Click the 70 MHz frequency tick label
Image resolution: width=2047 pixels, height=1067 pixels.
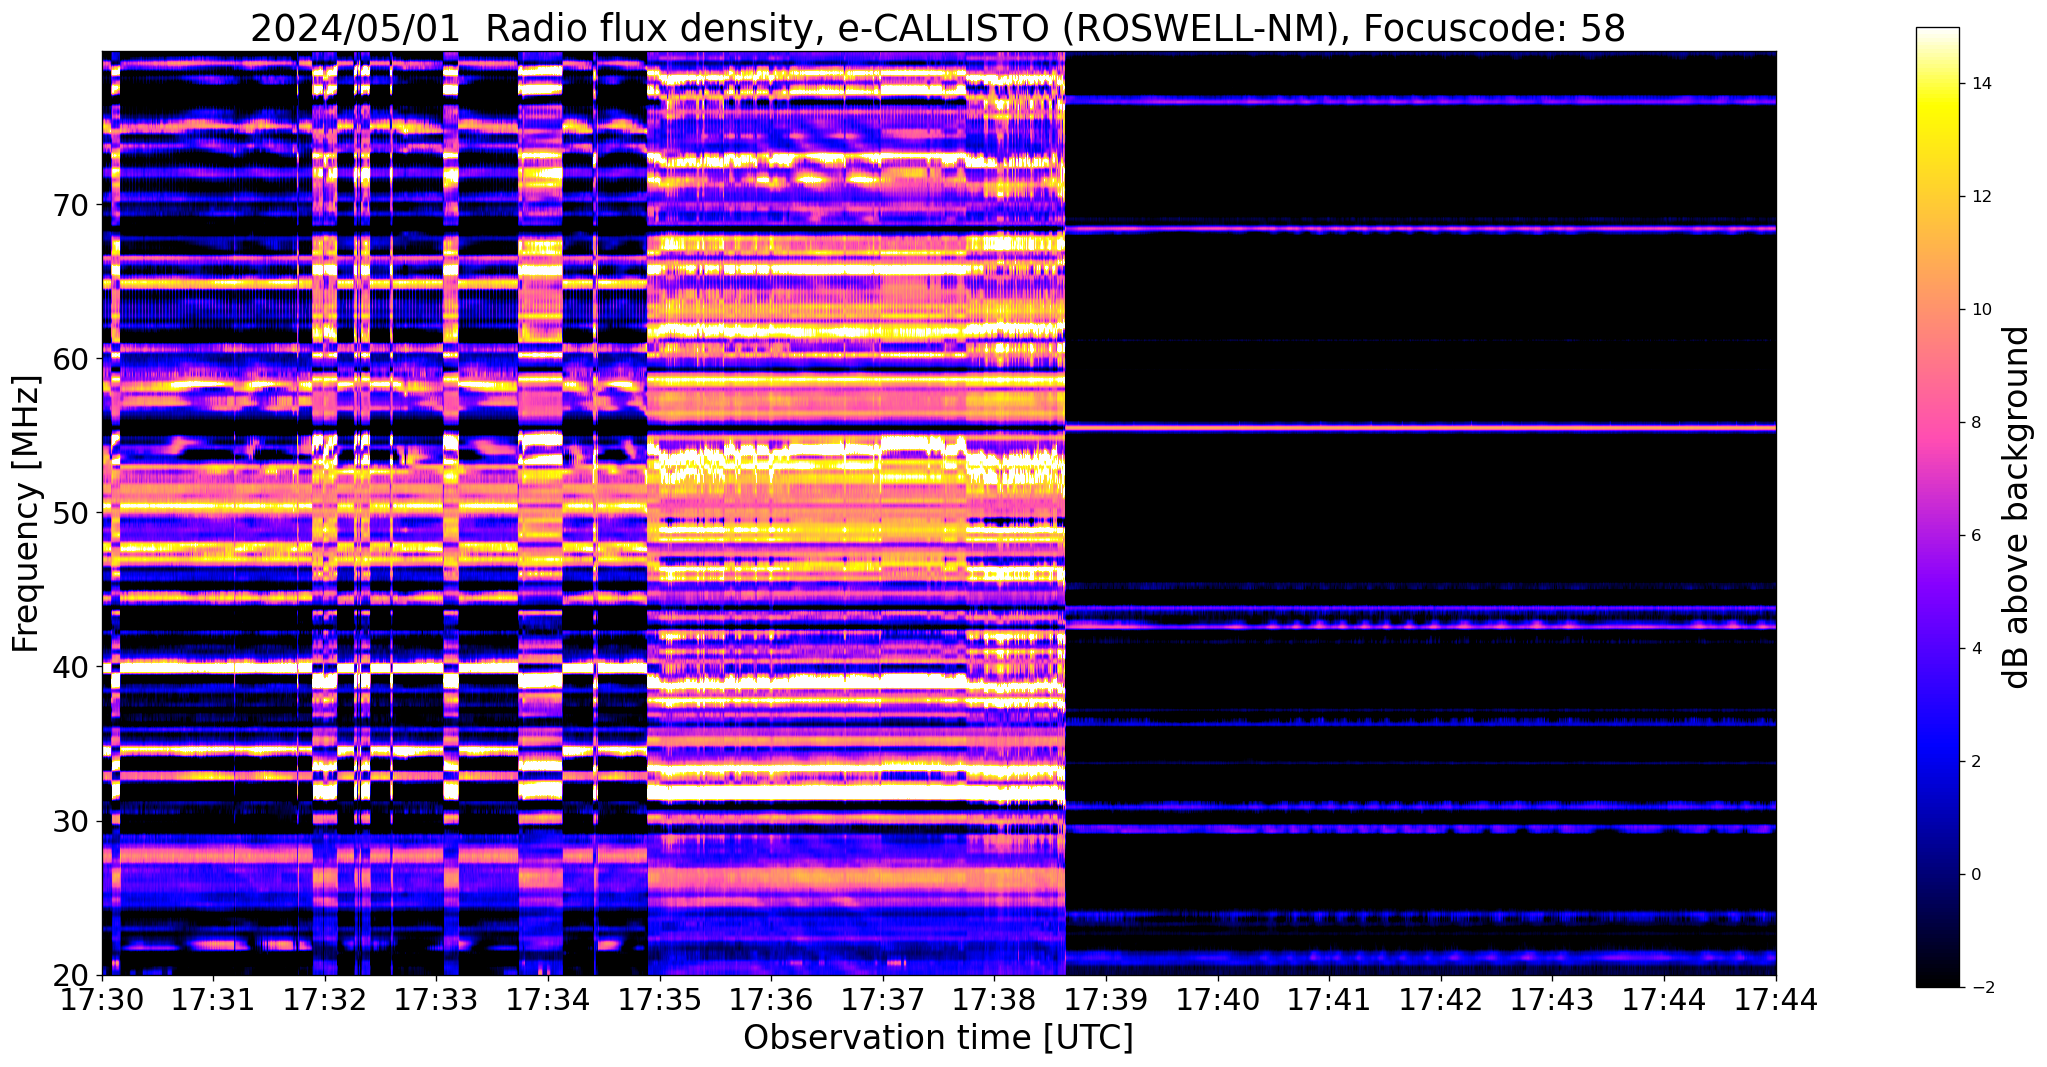pos(73,205)
